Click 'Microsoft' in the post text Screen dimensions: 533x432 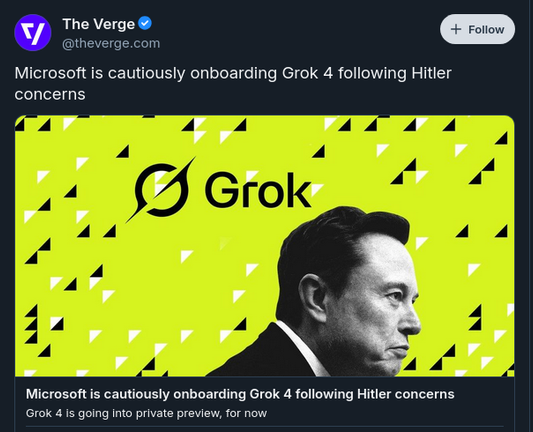50,73
